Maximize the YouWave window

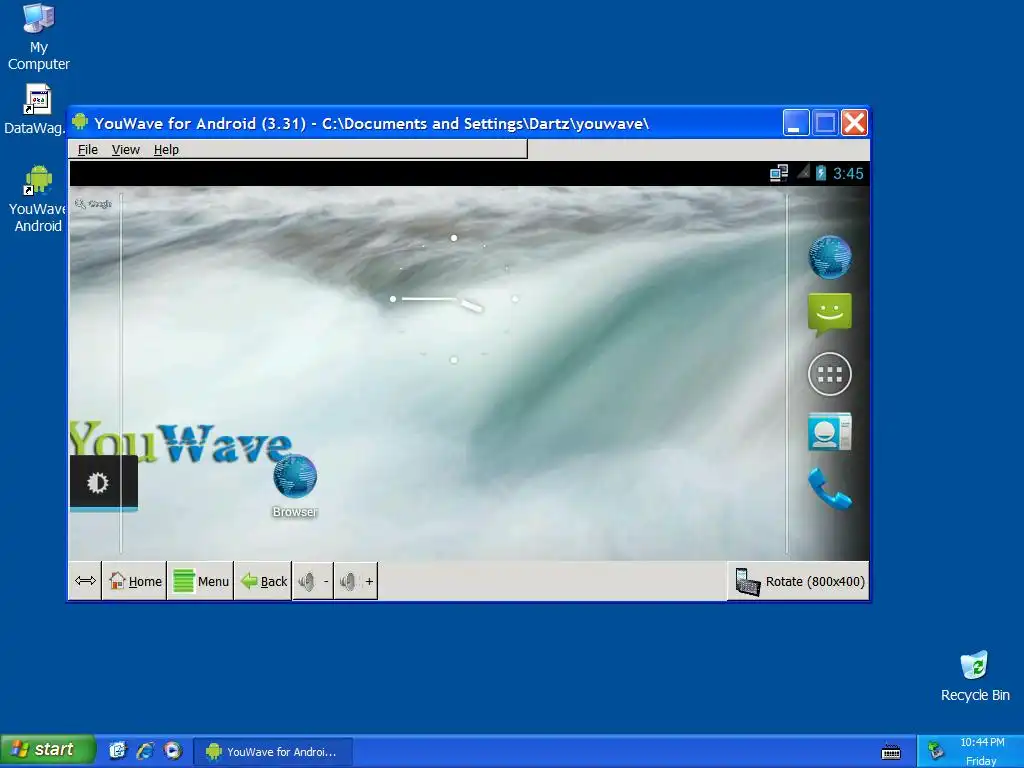click(825, 123)
